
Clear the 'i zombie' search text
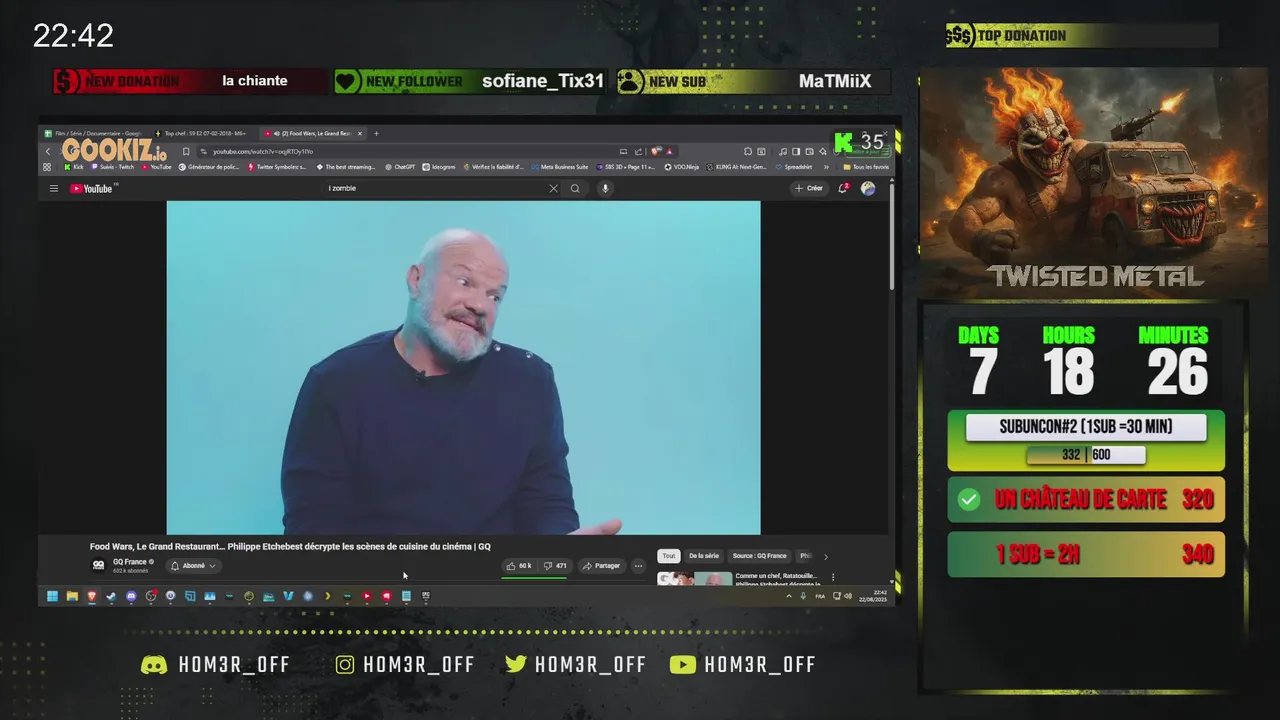[553, 188]
